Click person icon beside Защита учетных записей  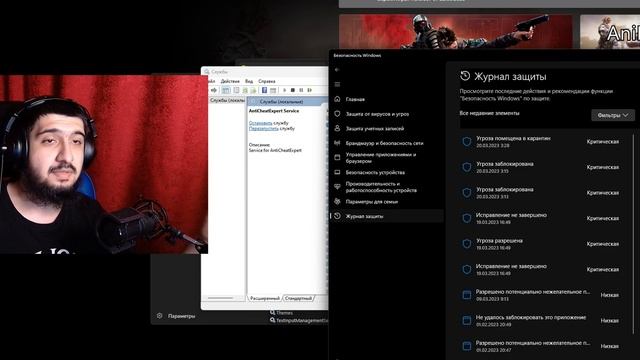coord(337,128)
